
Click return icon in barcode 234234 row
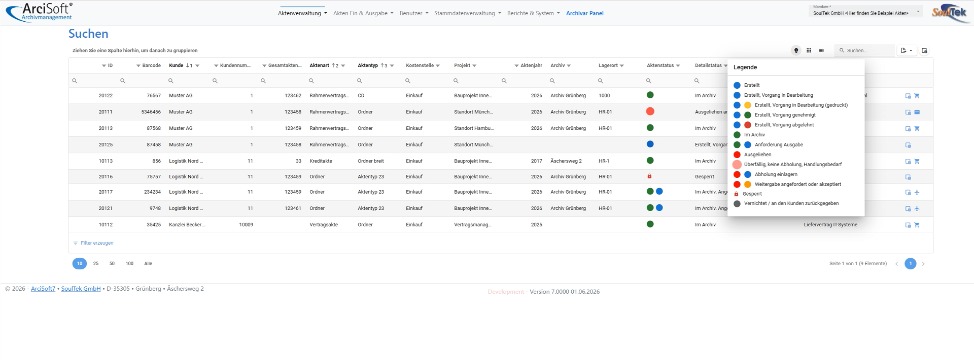(917, 192)
